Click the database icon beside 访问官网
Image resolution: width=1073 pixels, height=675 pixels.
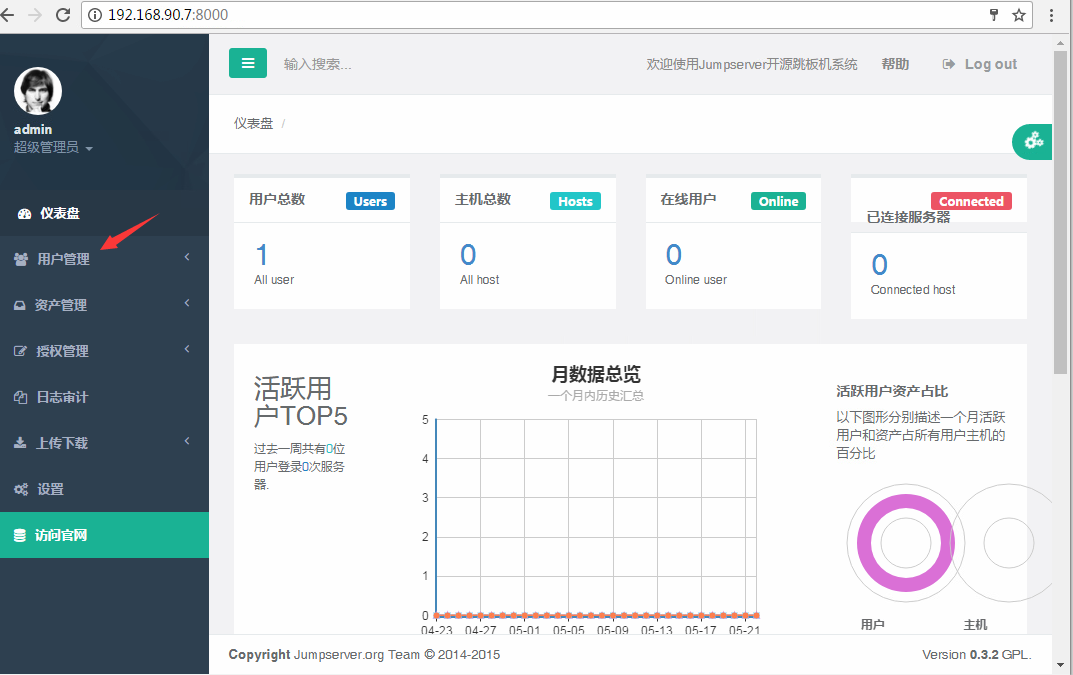[20, 535]
